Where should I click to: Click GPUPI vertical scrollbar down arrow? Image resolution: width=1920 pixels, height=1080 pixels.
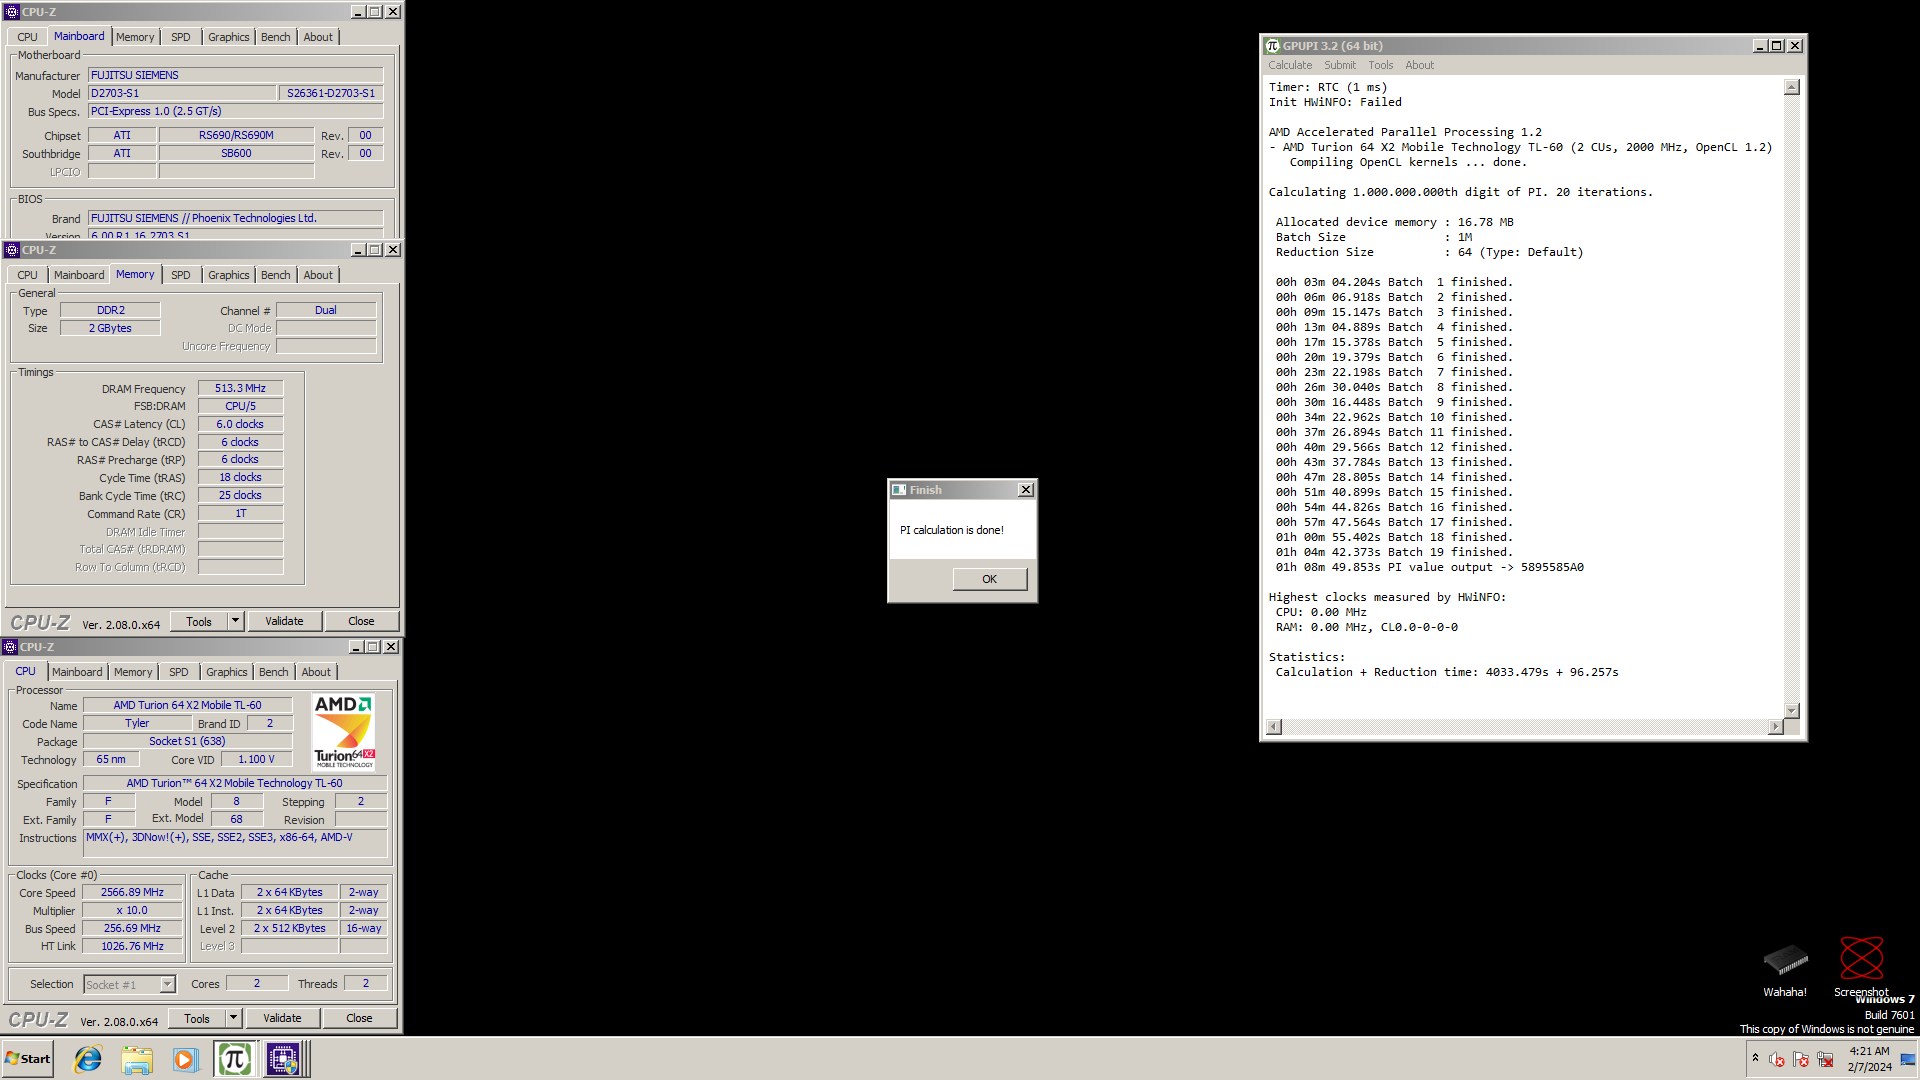pos(1791,711)
